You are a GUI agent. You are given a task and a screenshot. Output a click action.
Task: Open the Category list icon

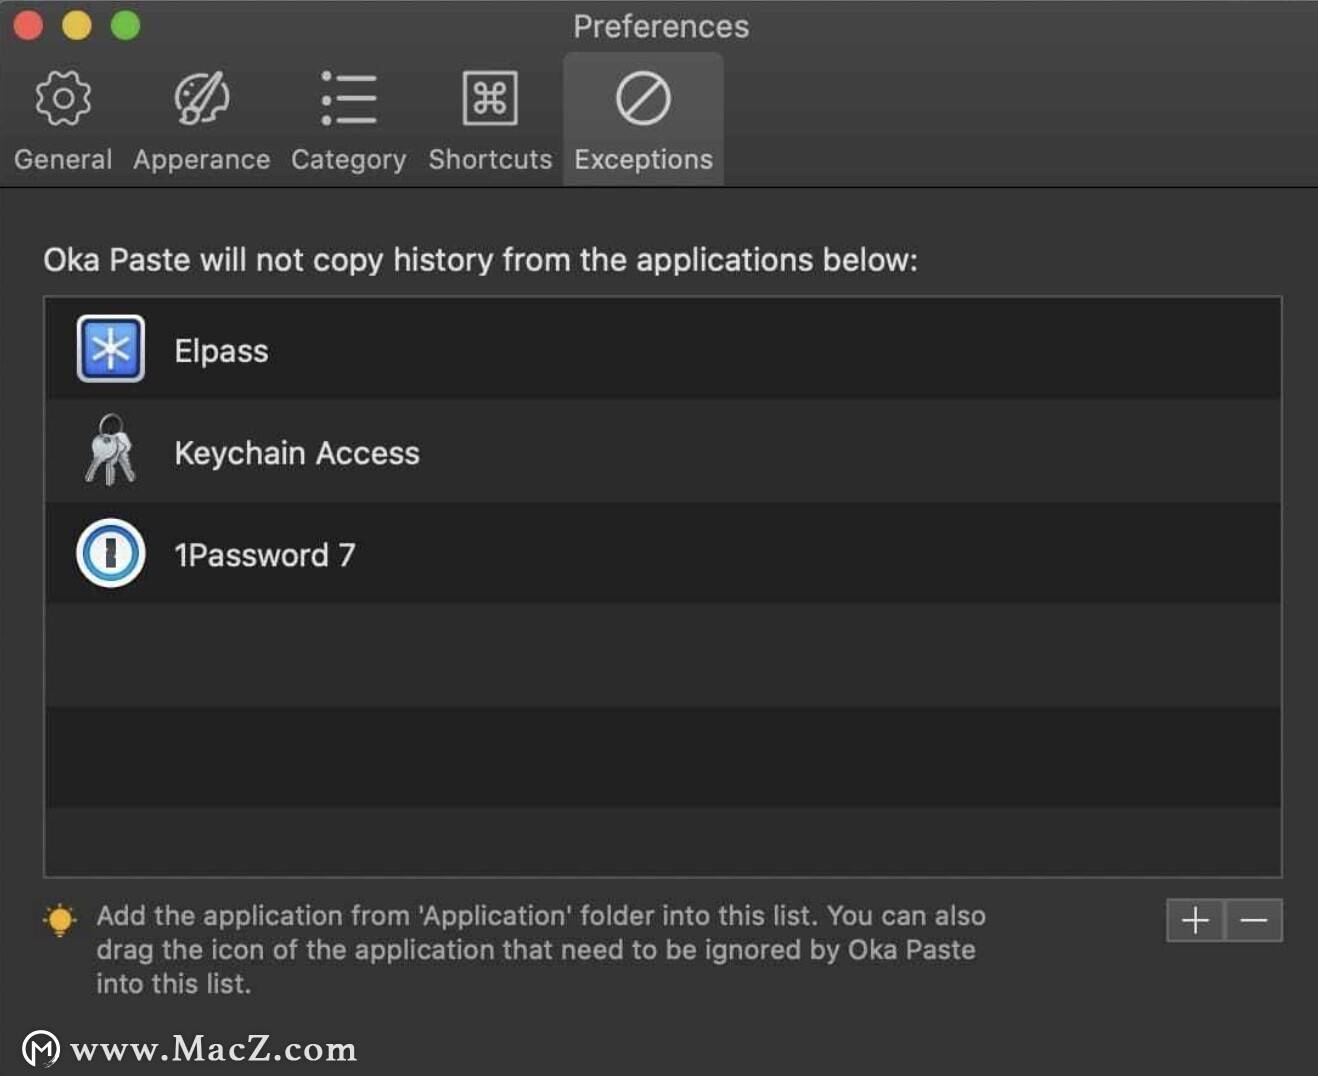(x=349, y=98)
